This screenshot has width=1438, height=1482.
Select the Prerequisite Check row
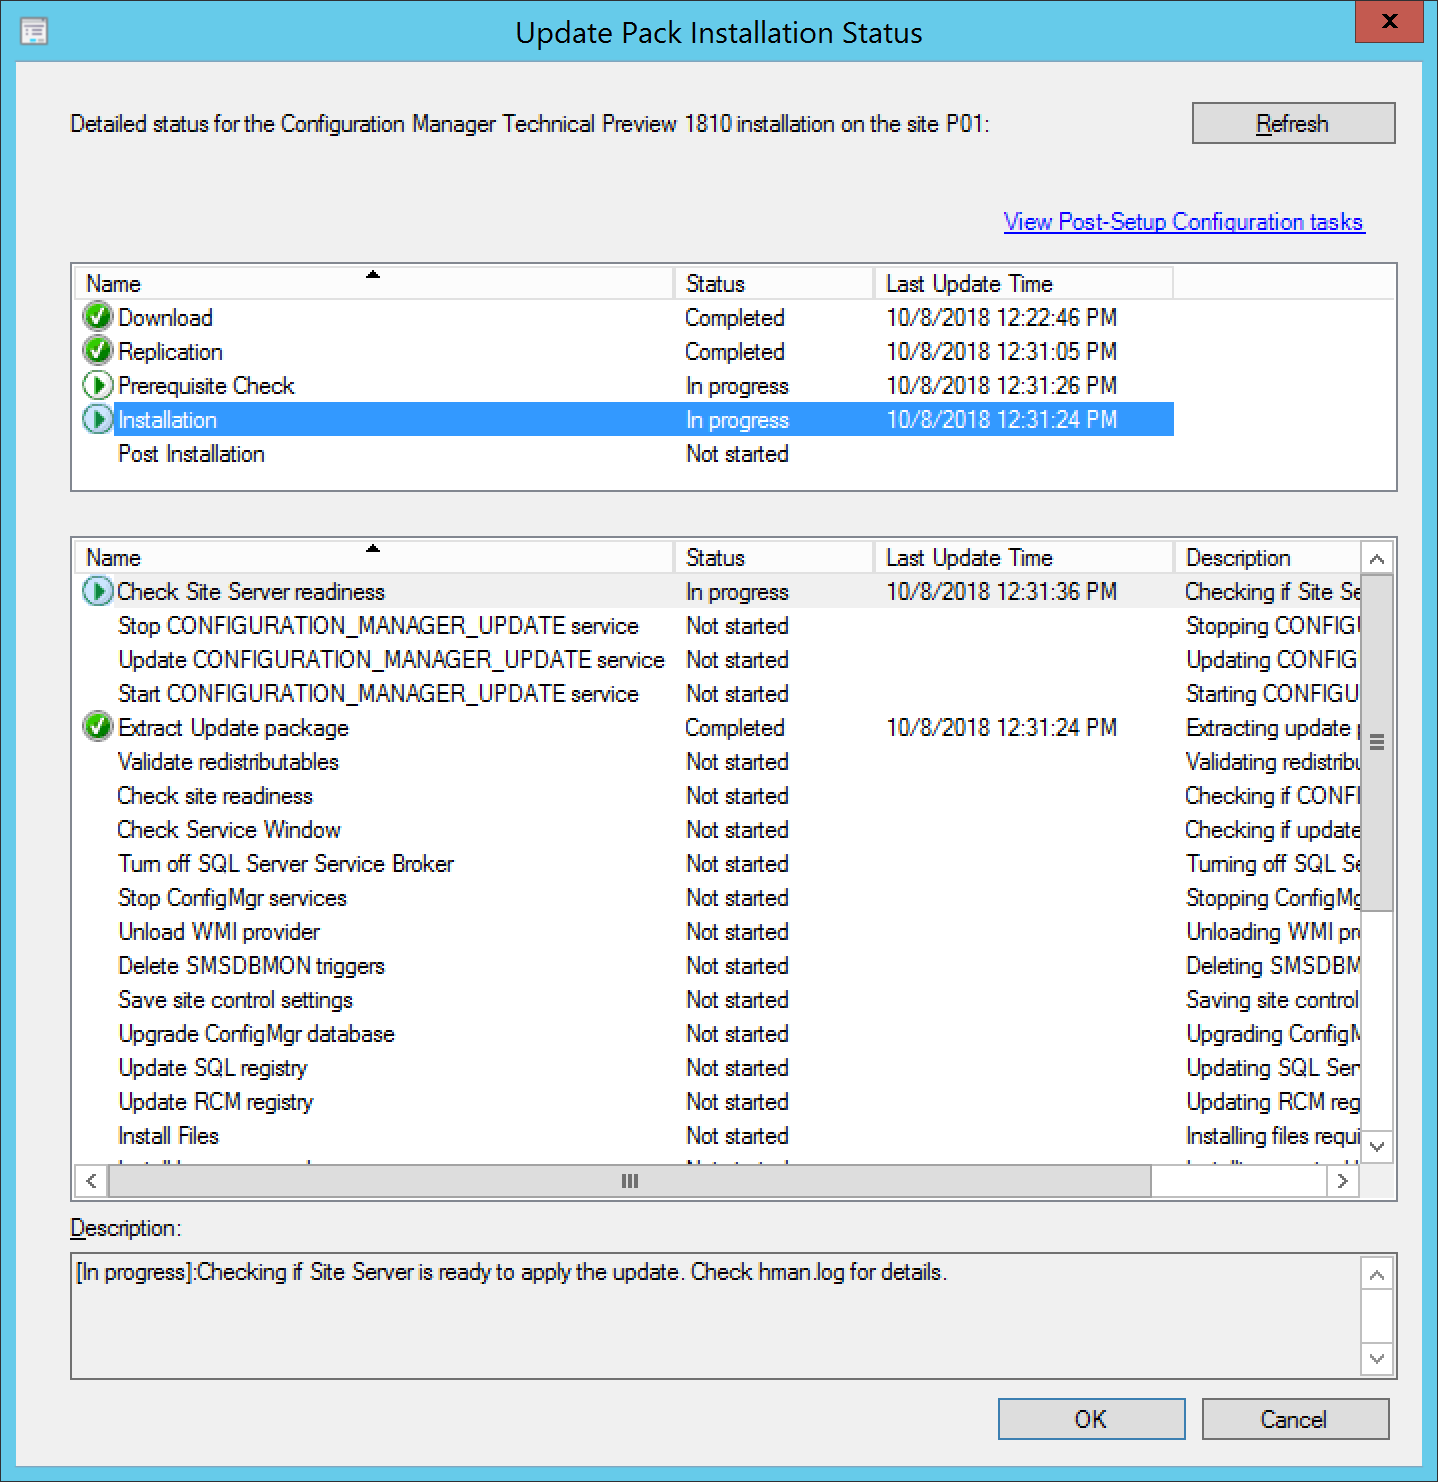[624, 386]
